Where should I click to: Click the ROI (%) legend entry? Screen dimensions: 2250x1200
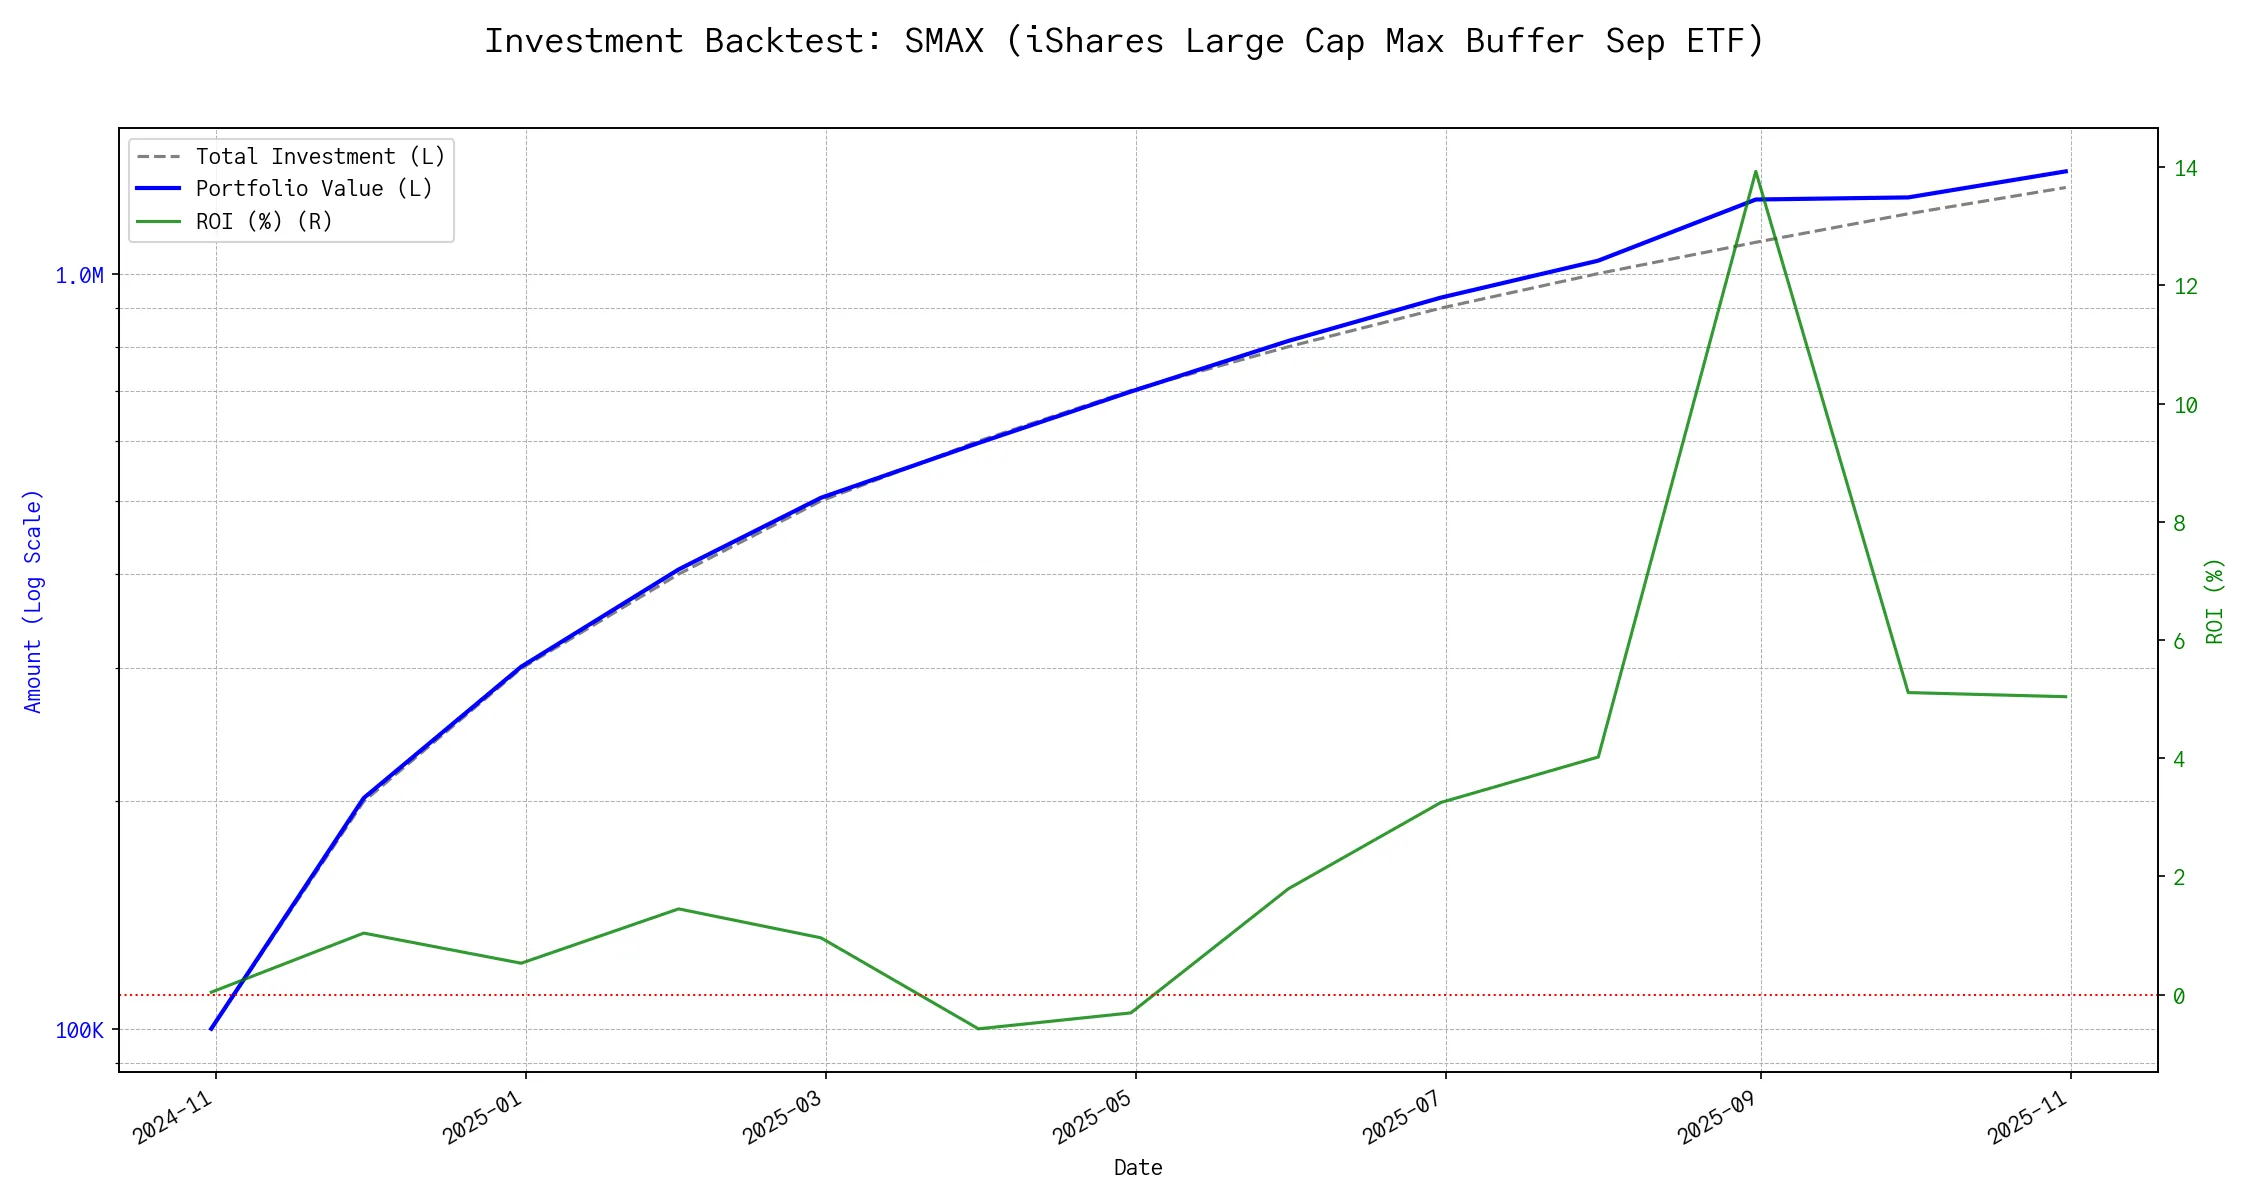264,221
